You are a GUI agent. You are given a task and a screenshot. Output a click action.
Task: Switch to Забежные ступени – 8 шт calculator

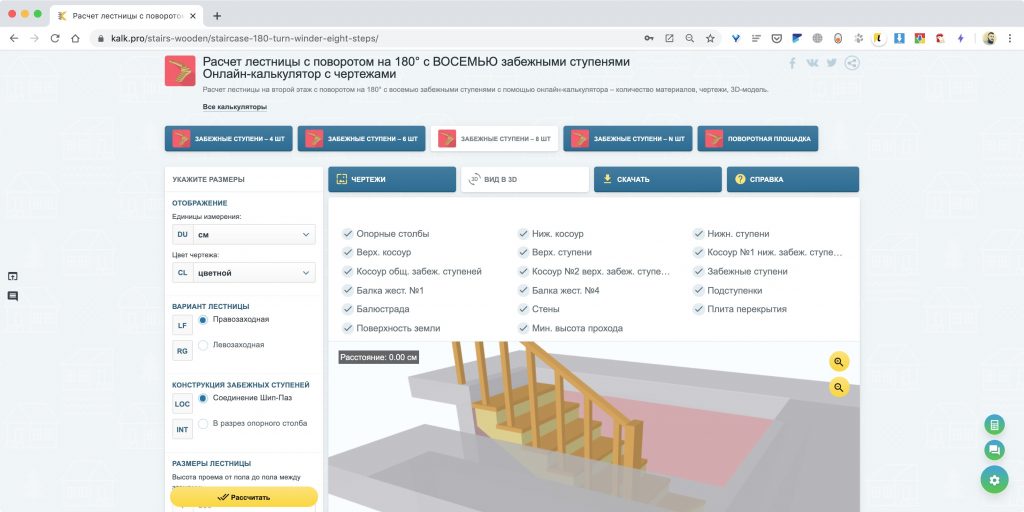tap(494, 138)
